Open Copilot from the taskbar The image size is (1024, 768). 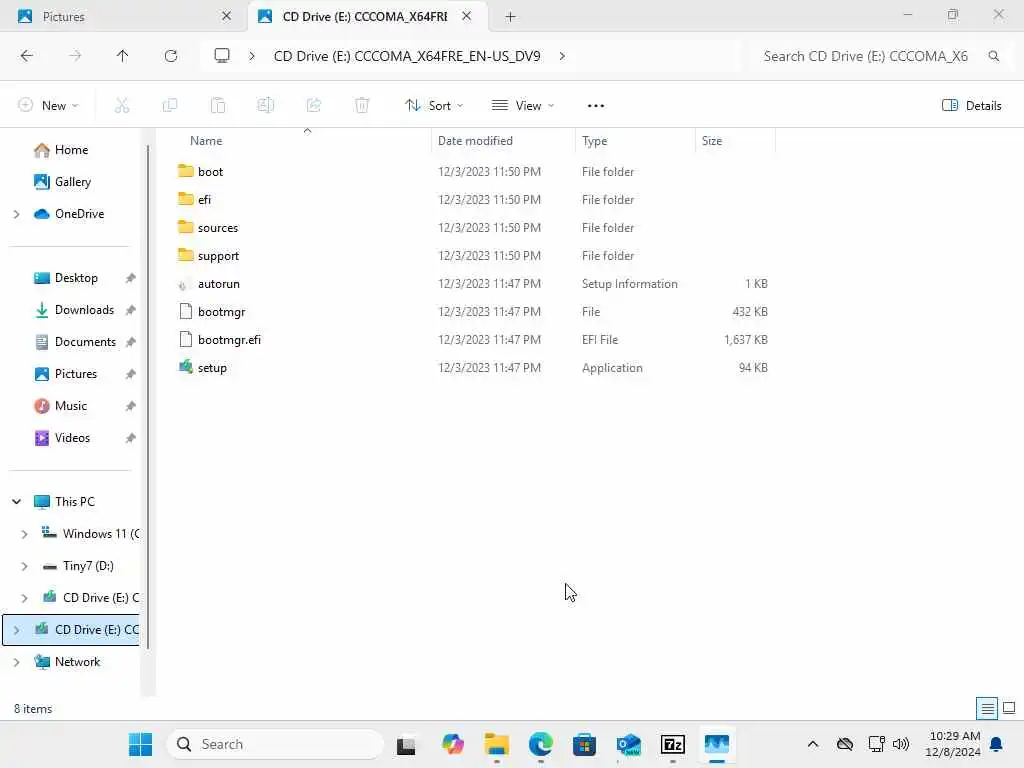tap(453, 744)
